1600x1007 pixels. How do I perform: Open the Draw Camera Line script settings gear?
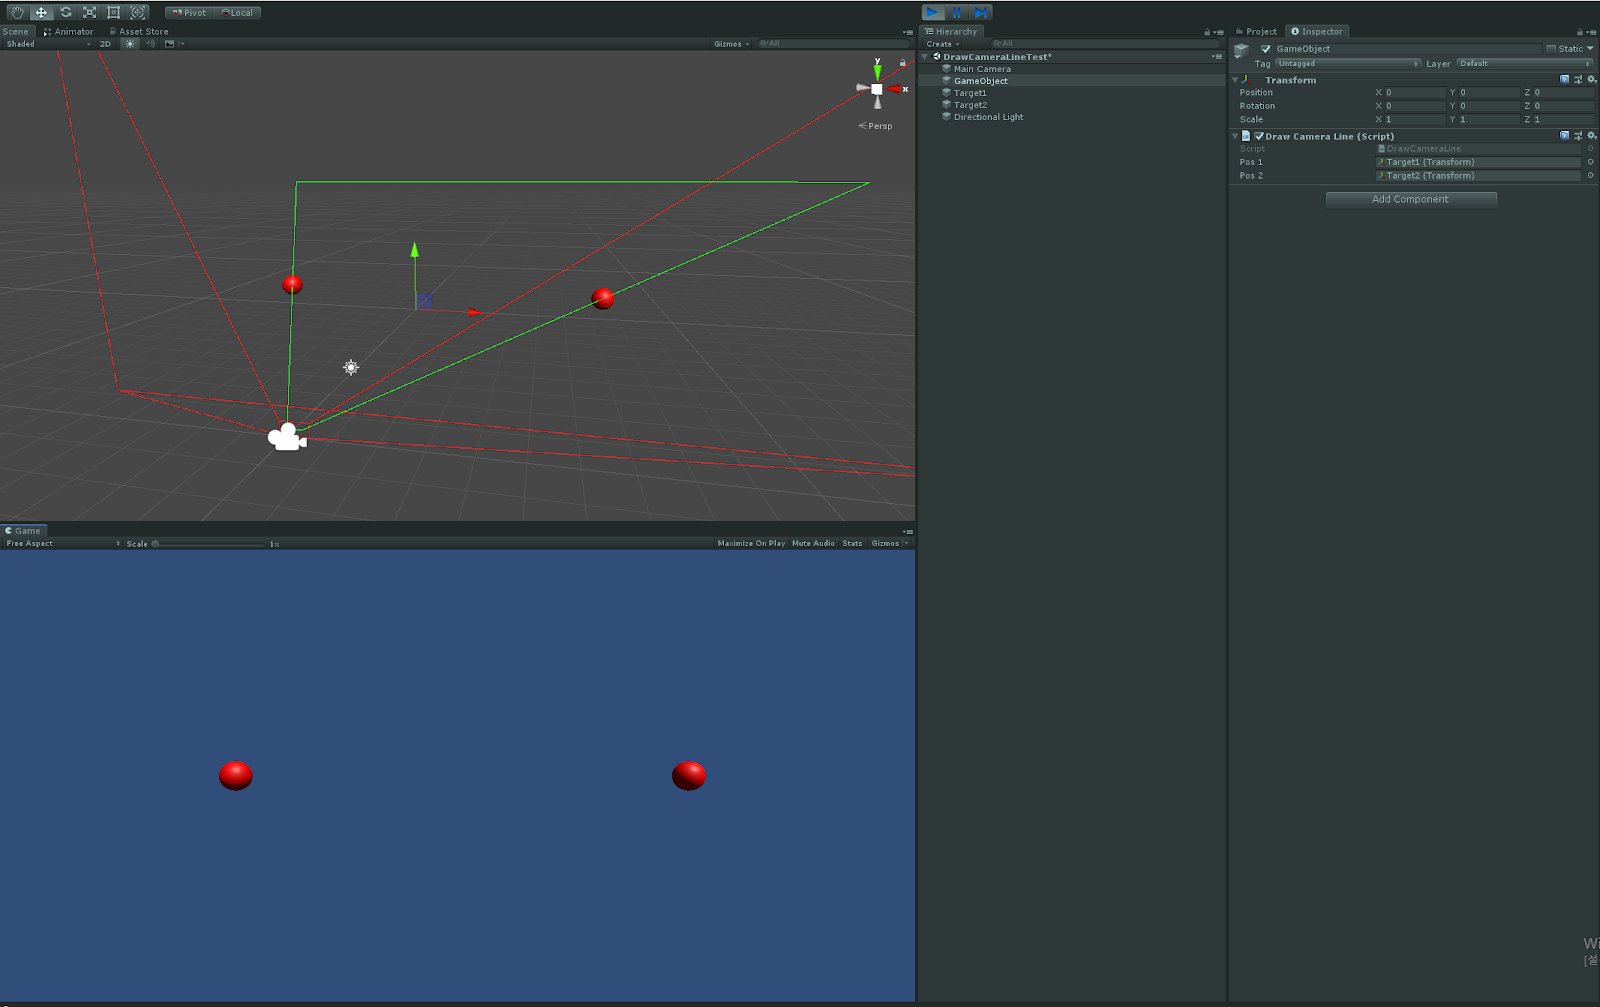1593,135
